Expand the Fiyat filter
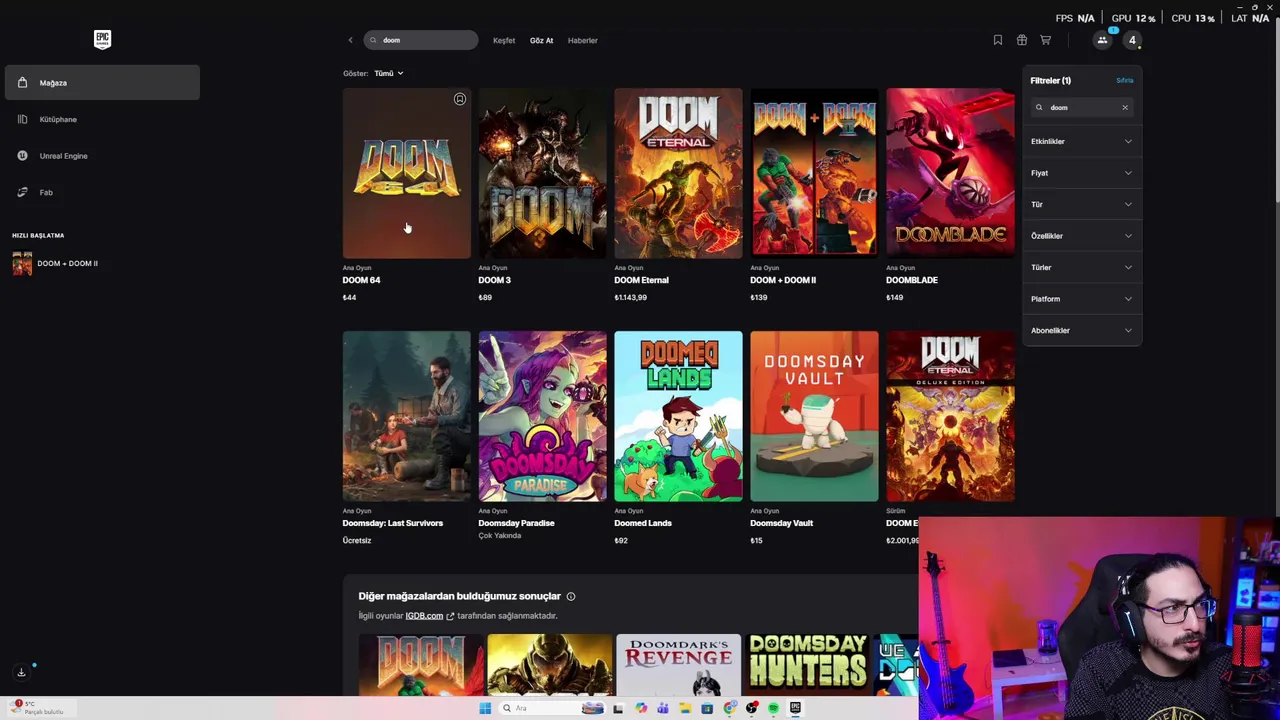Screen dimensions: 1280x720 click(x=1082, y=173)
